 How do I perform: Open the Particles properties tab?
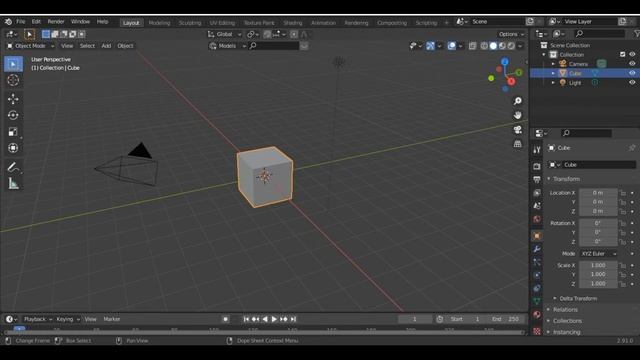pyautogui.click(x=537, y=262)
